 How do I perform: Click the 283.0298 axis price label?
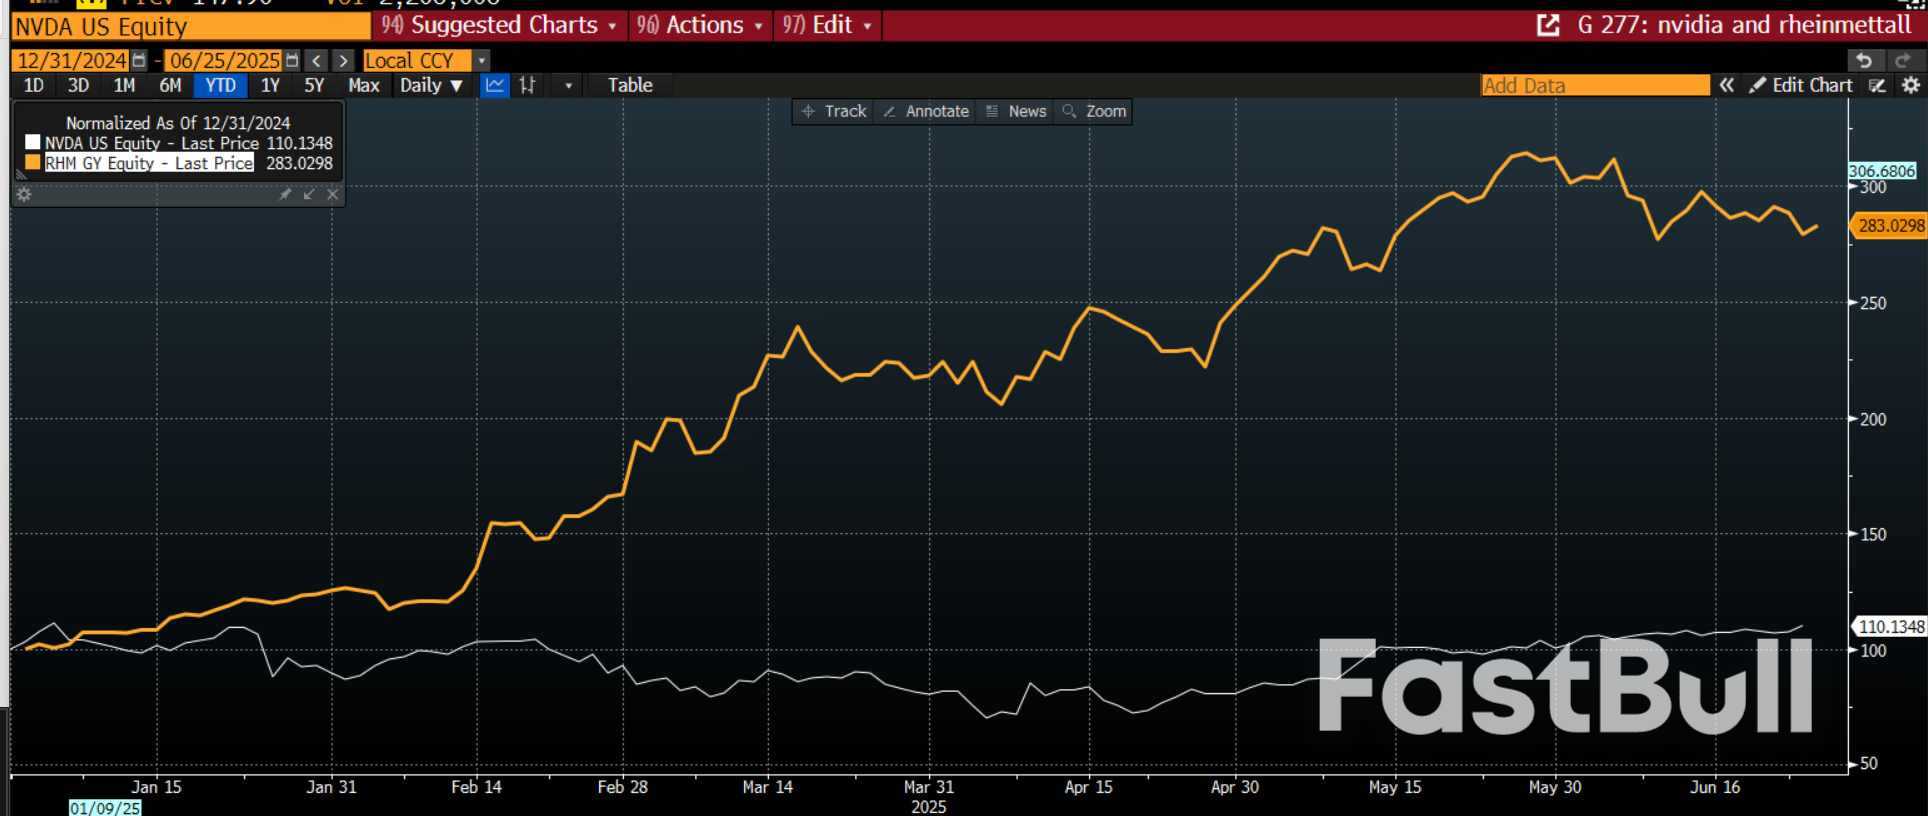(1889, 226)
